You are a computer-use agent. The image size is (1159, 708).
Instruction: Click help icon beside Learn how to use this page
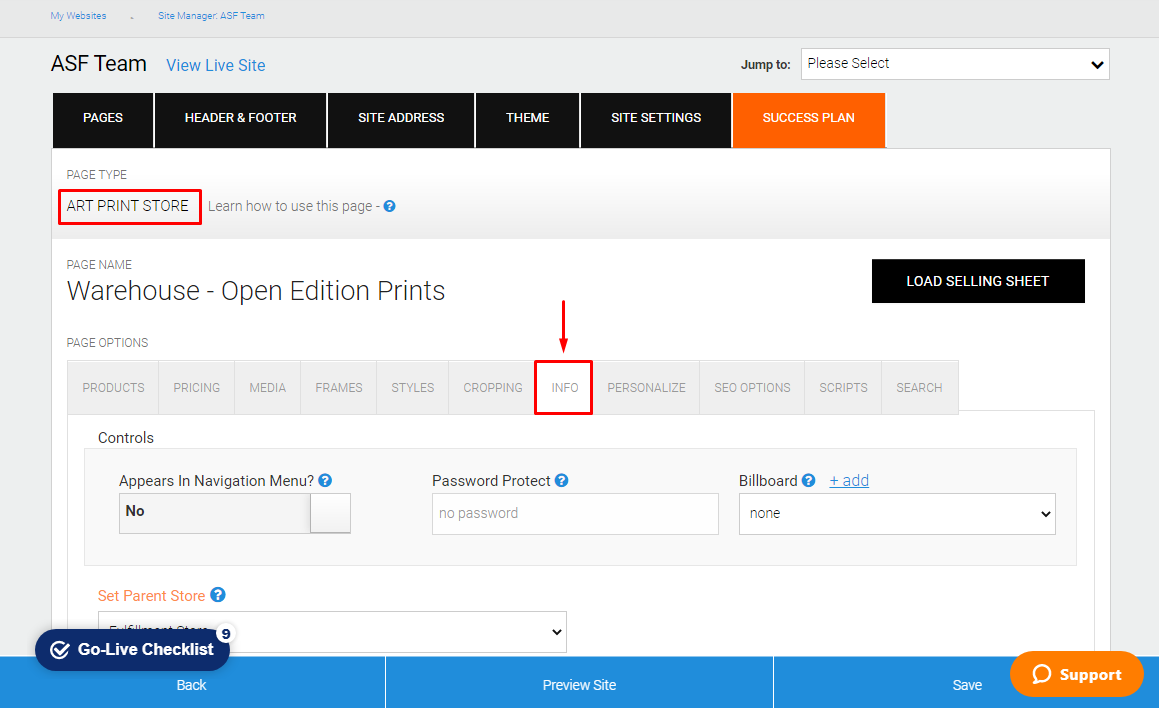(x=389, y=206)
